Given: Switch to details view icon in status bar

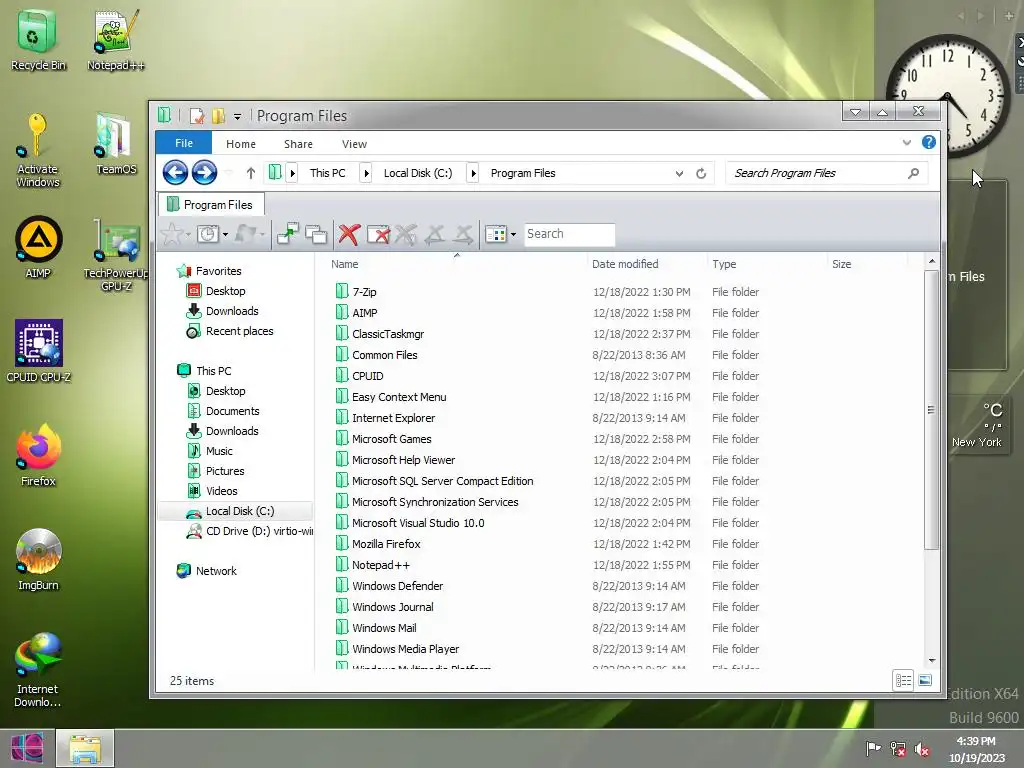Looking at the screenshot, I should pyautogui.click(x=903, y=680).
